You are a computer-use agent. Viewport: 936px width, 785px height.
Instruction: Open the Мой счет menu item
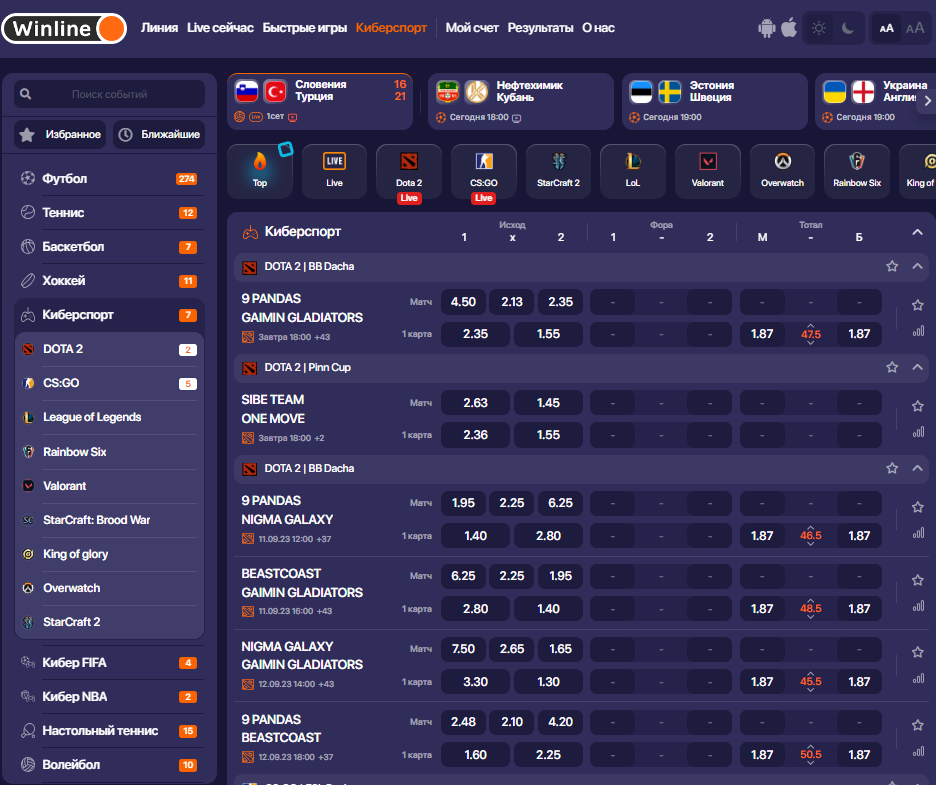click(472, 27)
